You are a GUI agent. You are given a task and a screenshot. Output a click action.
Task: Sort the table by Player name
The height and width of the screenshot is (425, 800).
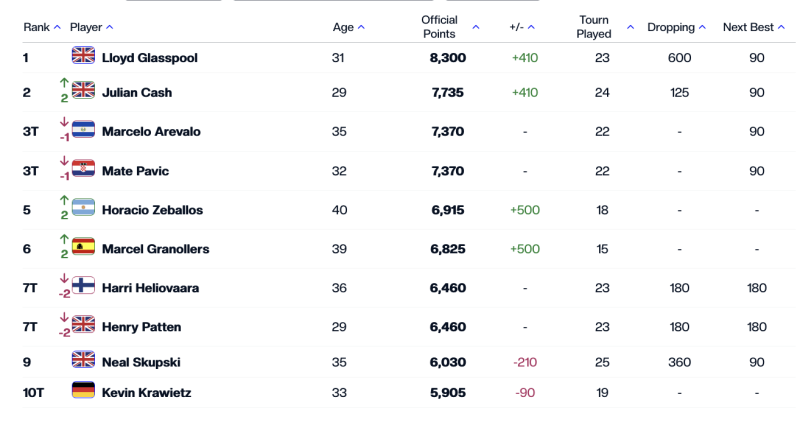(x=91, y=27)
